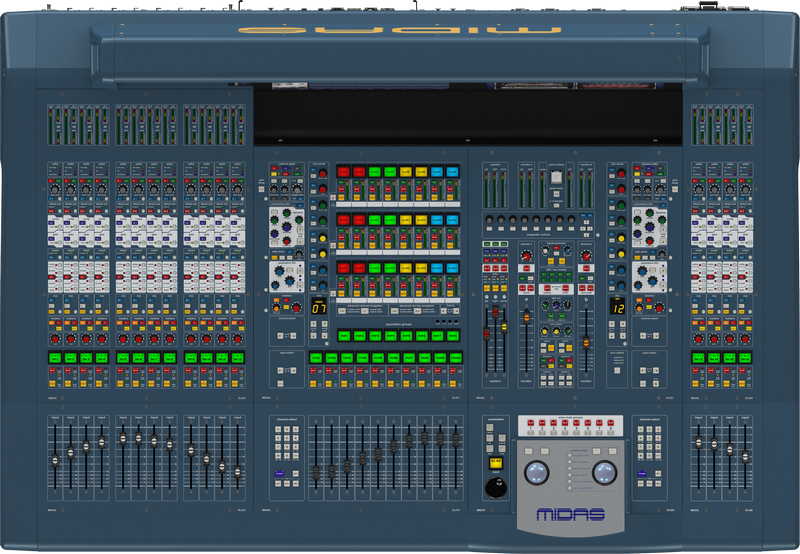The image size is (800, 554).
Task: Click the orange "12" numeric display
Action: point(617,308)
